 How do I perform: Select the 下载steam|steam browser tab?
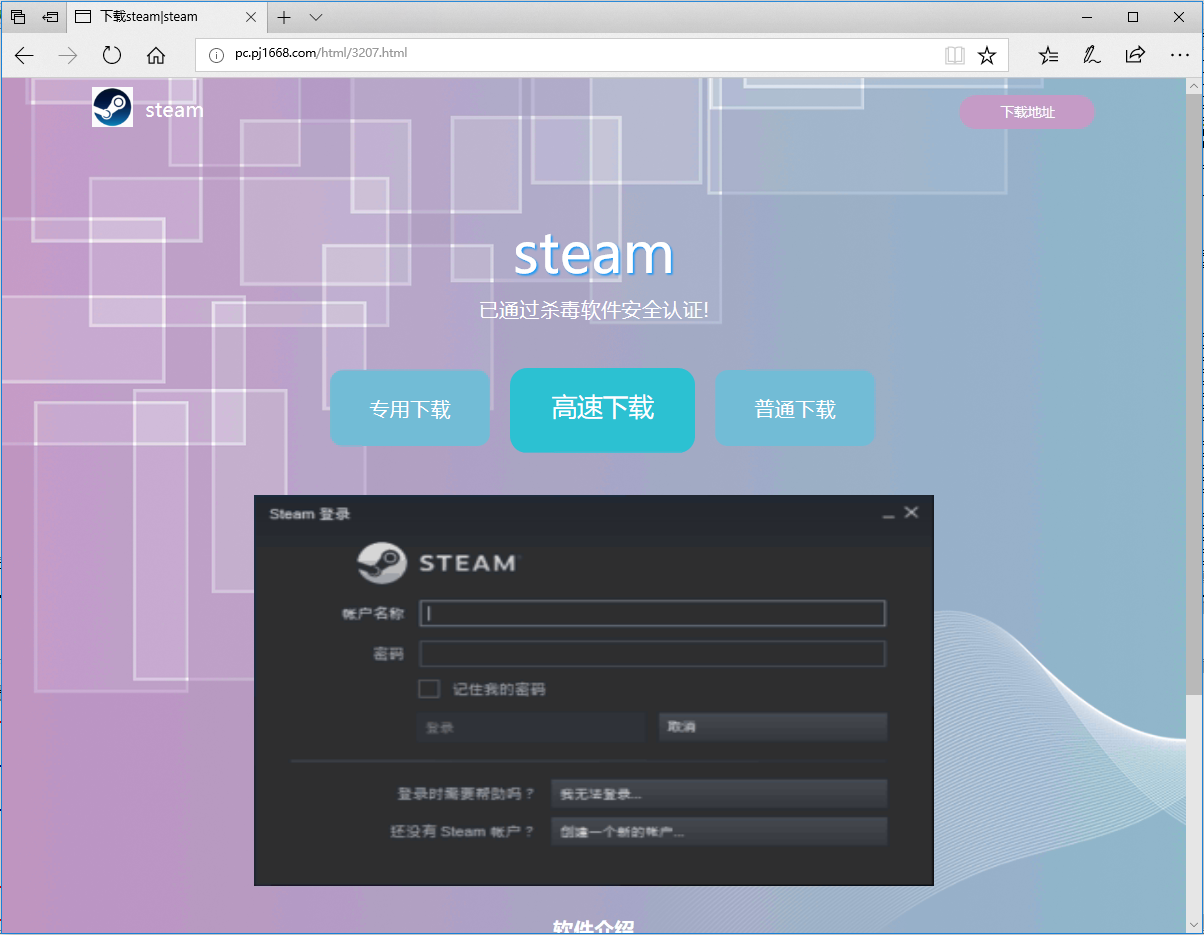(160, 17)
